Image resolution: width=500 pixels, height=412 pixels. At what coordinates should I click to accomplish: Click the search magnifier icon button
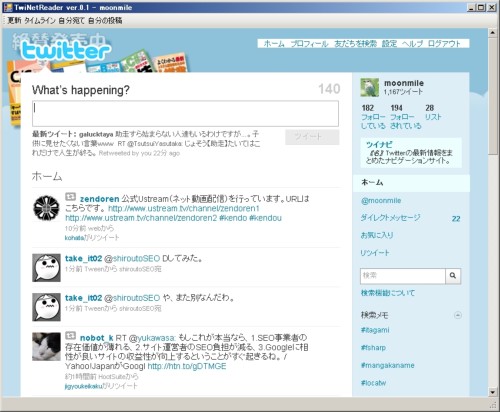coord(453,276)
